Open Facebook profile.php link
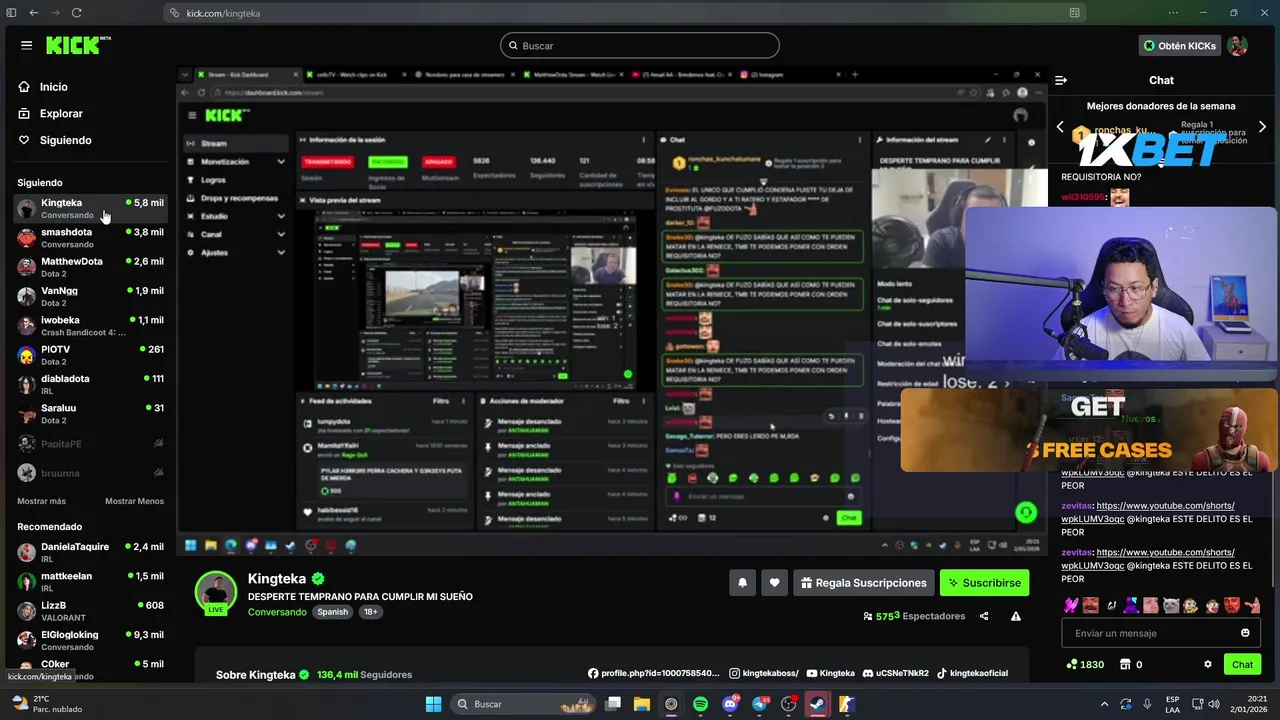The image size is (1280, 720). tap(653, 673)
